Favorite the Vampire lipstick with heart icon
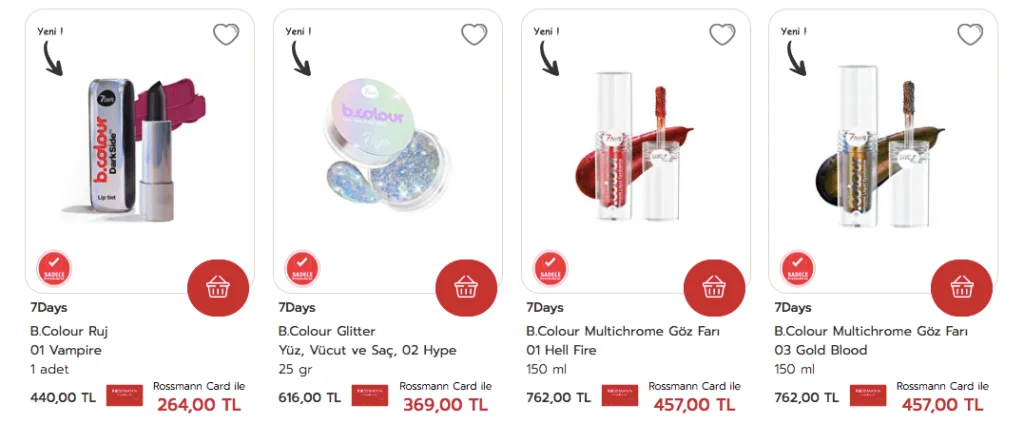The height and width of the screenshot is (443, 1024). 226,35
